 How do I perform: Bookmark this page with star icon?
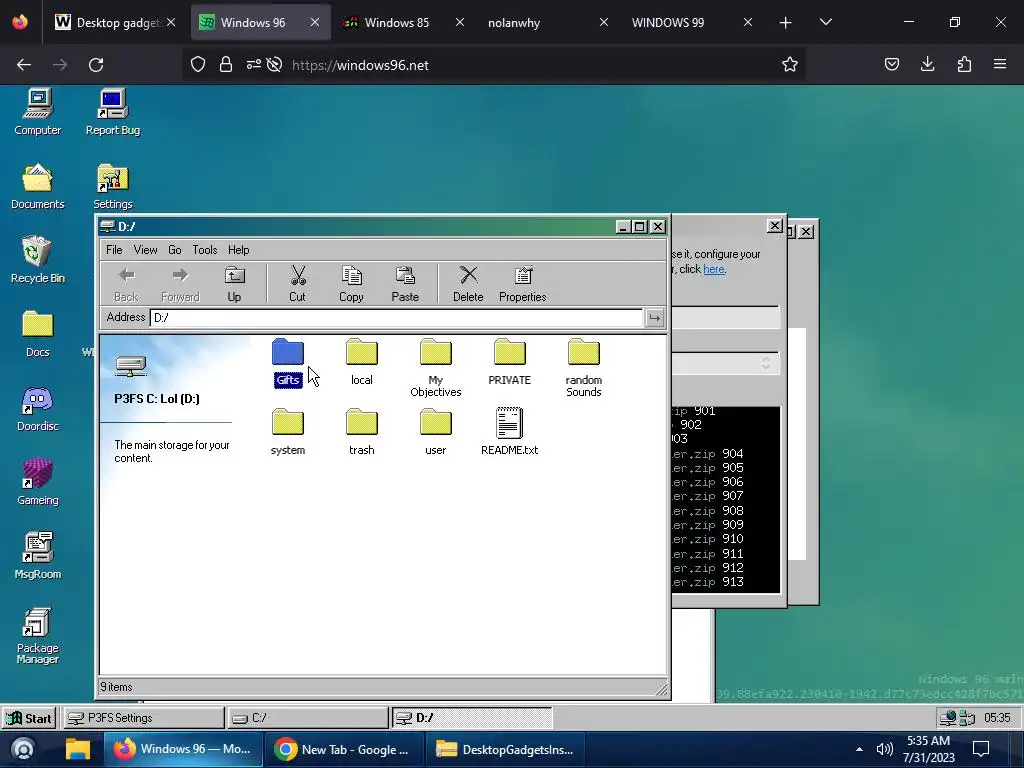tap(790, 65)
